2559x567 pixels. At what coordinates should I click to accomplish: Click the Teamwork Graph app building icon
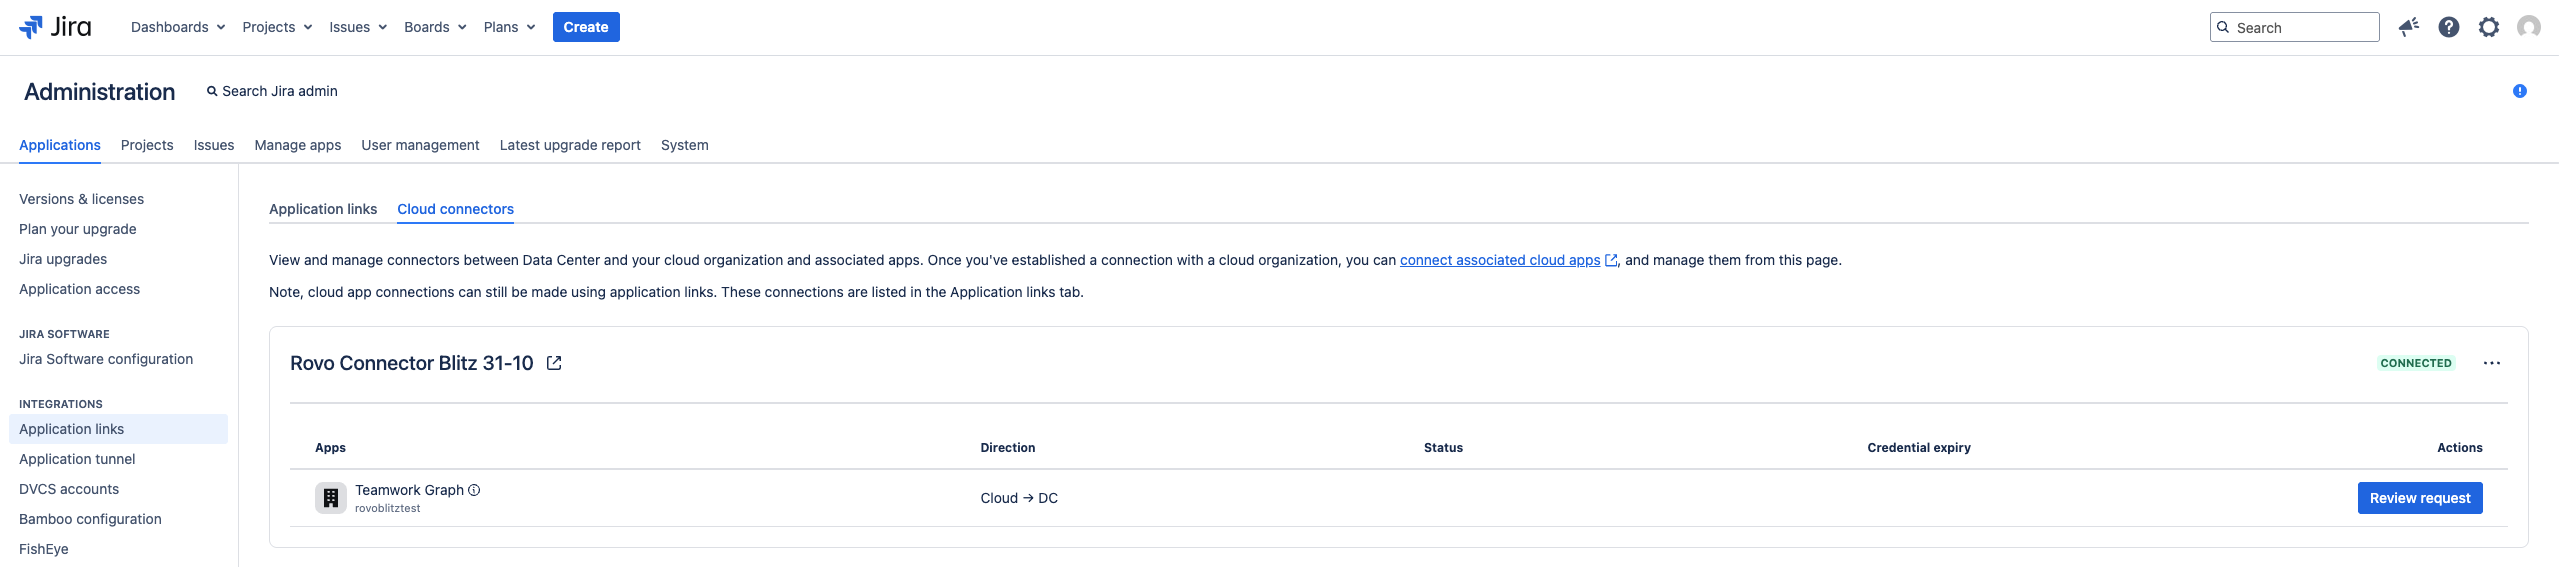[x=331, y=498]
